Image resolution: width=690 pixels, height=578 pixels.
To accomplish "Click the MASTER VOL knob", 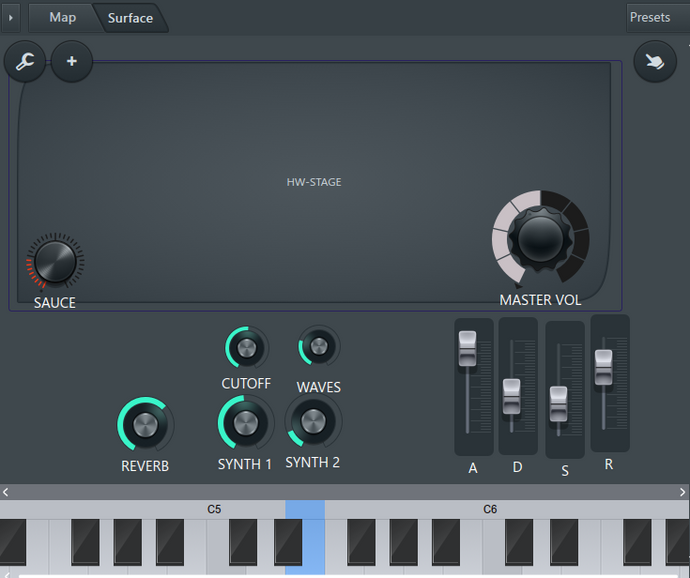I will pyautogui.click(x=540, y=238).
